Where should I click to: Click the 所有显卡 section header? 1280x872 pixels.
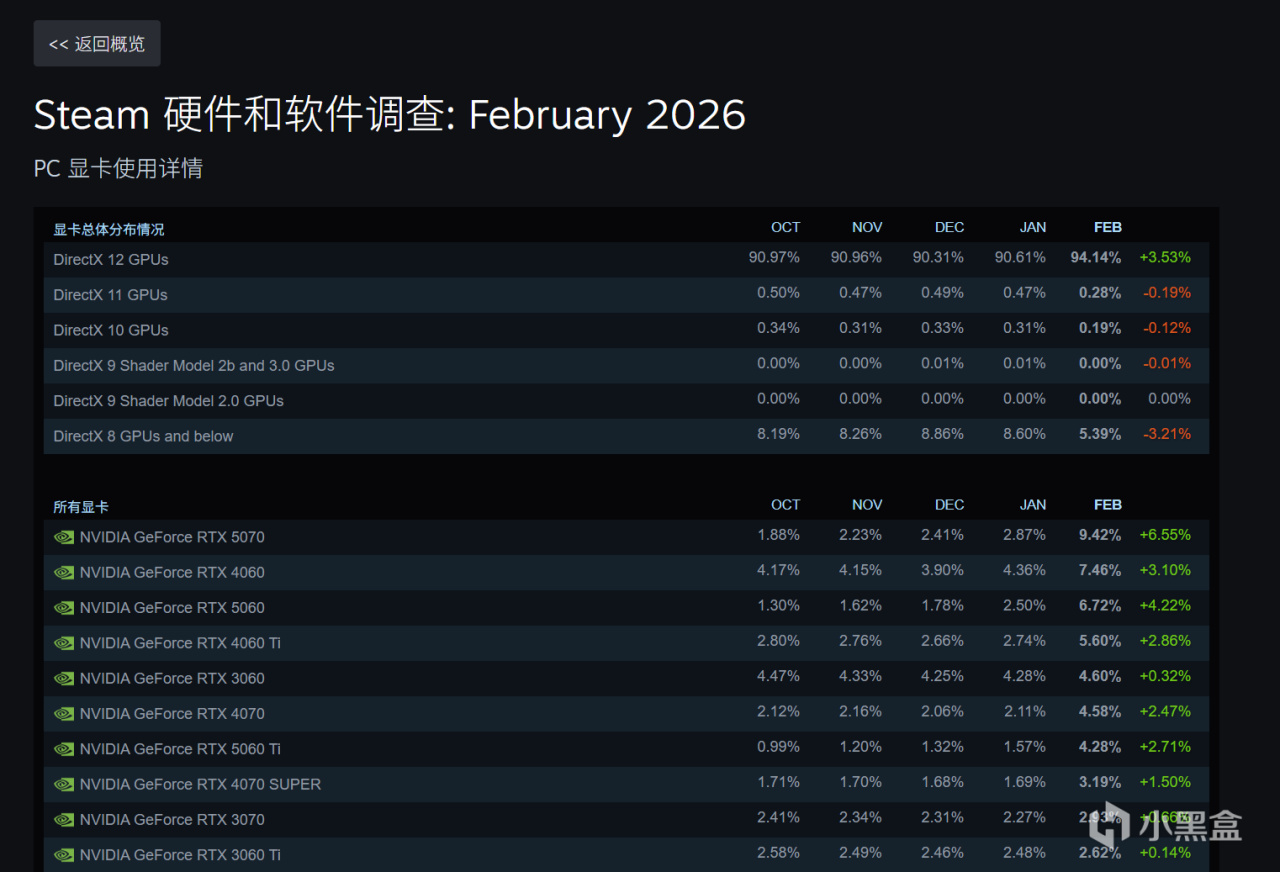tap(81, 507)
